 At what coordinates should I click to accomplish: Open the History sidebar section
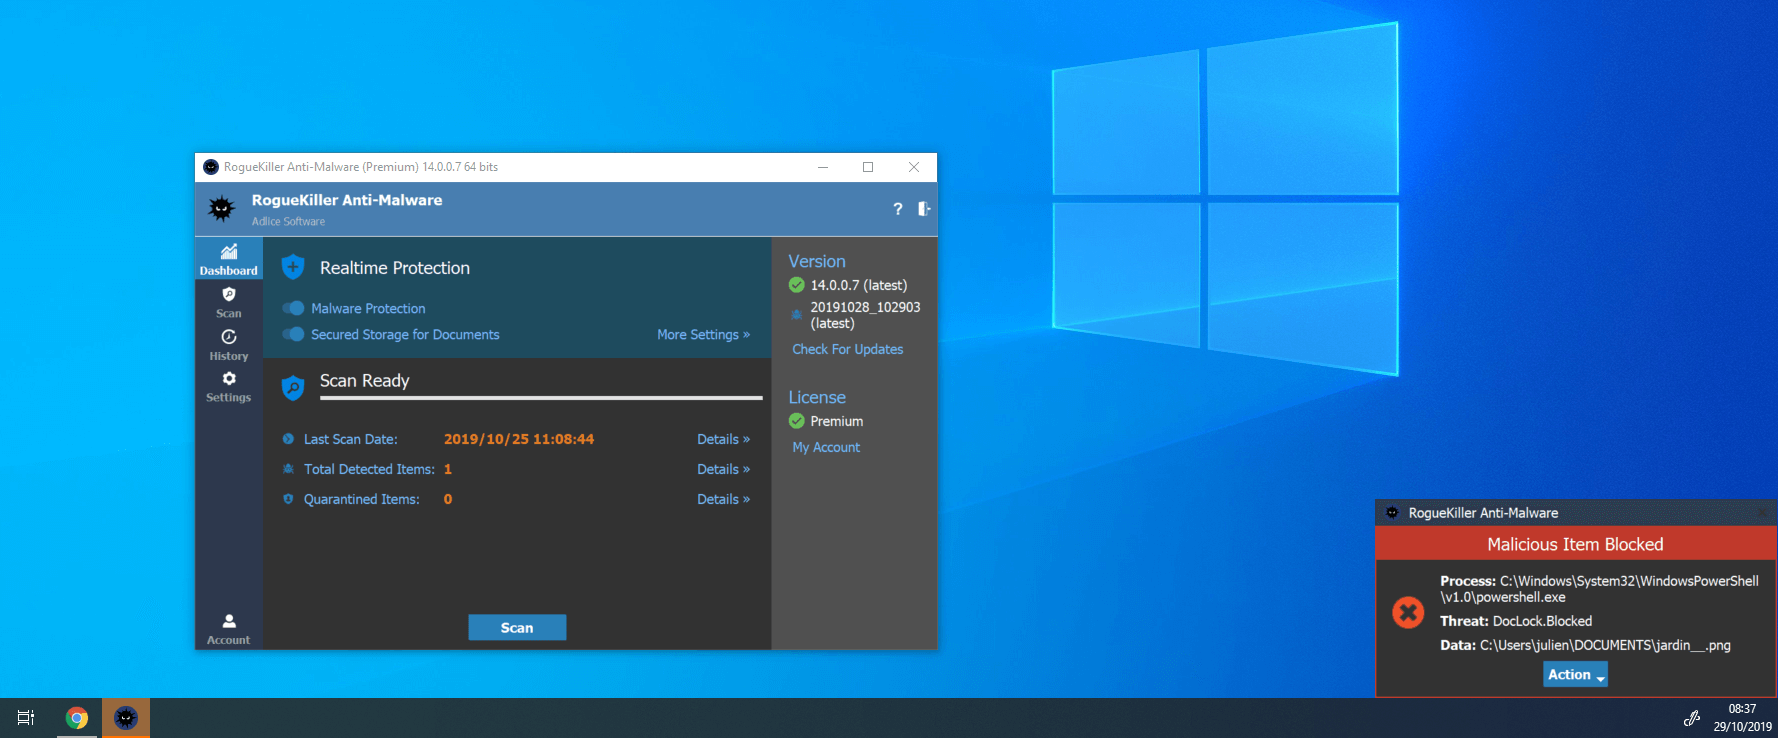pos(229,345)
